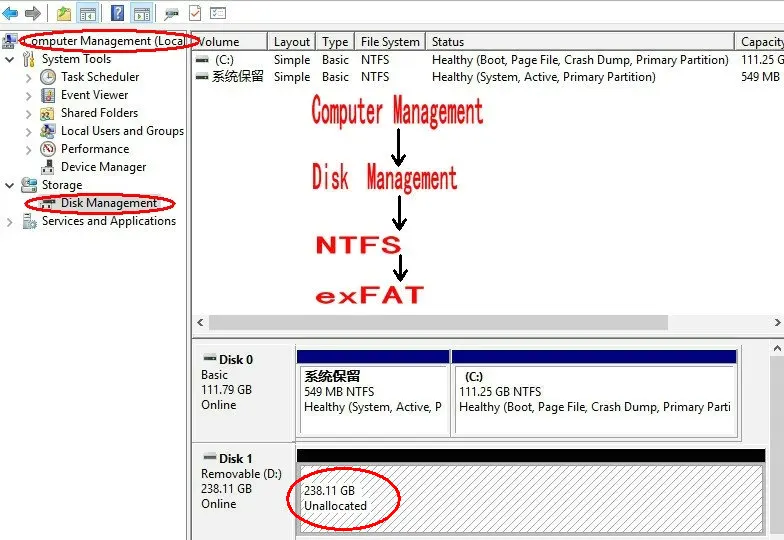Expand the Shared Folders node
Viewport: 784px width, 540px height.
[x=28, y=114]
